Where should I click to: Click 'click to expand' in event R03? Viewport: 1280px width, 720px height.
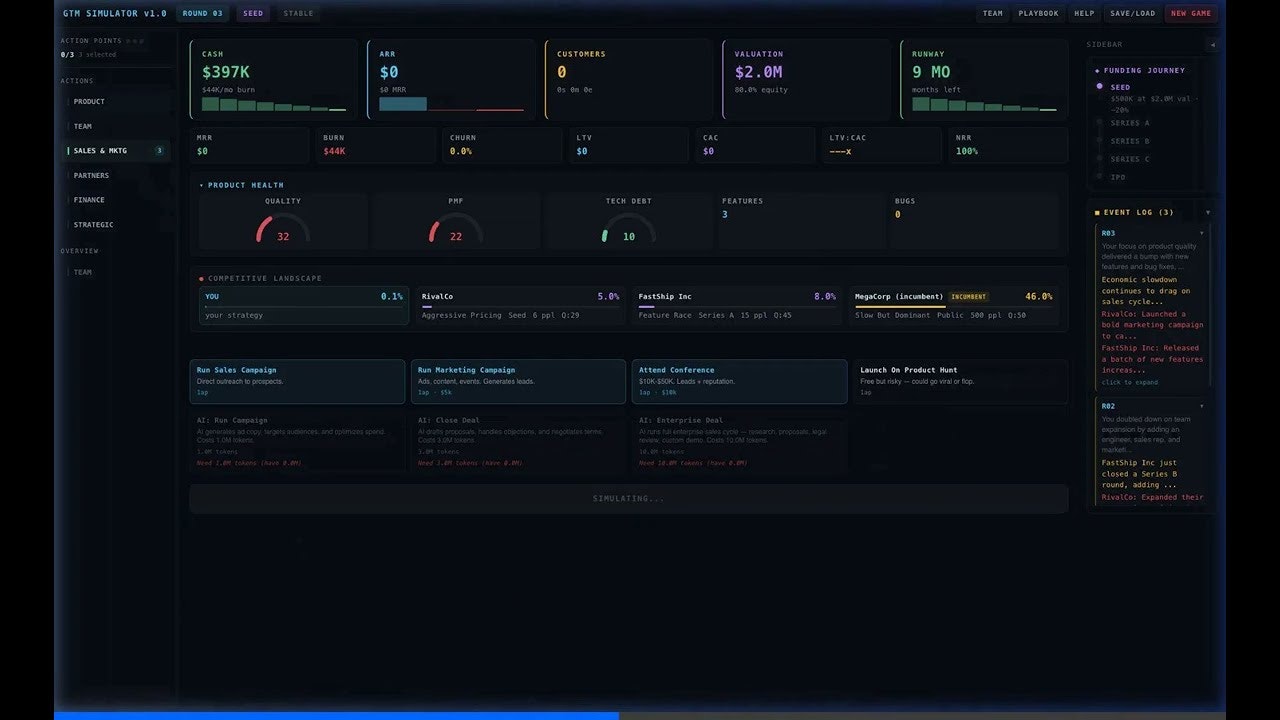(1130, 382)
